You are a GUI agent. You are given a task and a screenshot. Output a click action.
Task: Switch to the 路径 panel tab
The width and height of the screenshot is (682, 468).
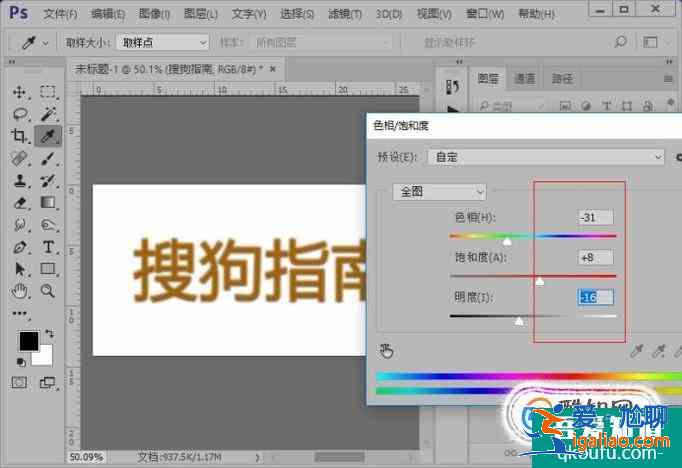[x=562, y=79]
